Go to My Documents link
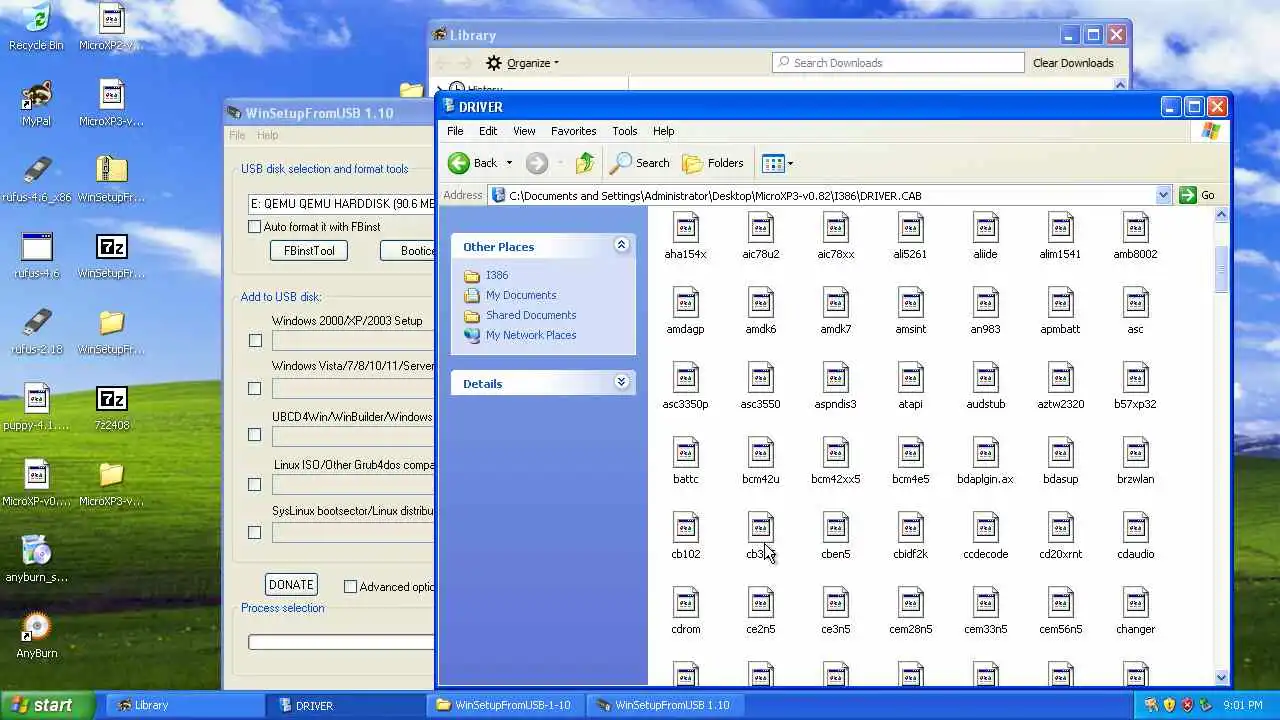 tap(521, 295)
